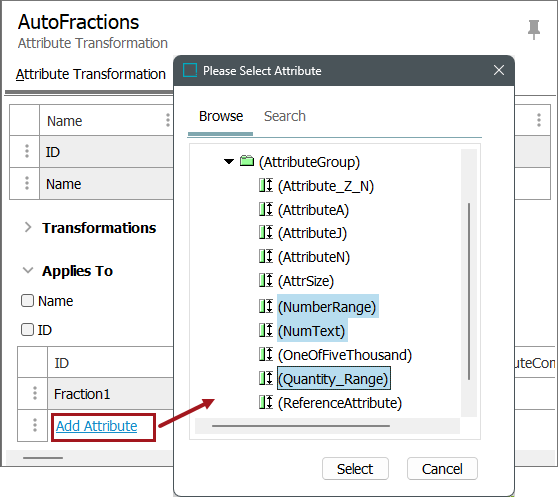This screenshot has height=497, width=558.
Task: Expand the Transformations section
Action: 28,227
